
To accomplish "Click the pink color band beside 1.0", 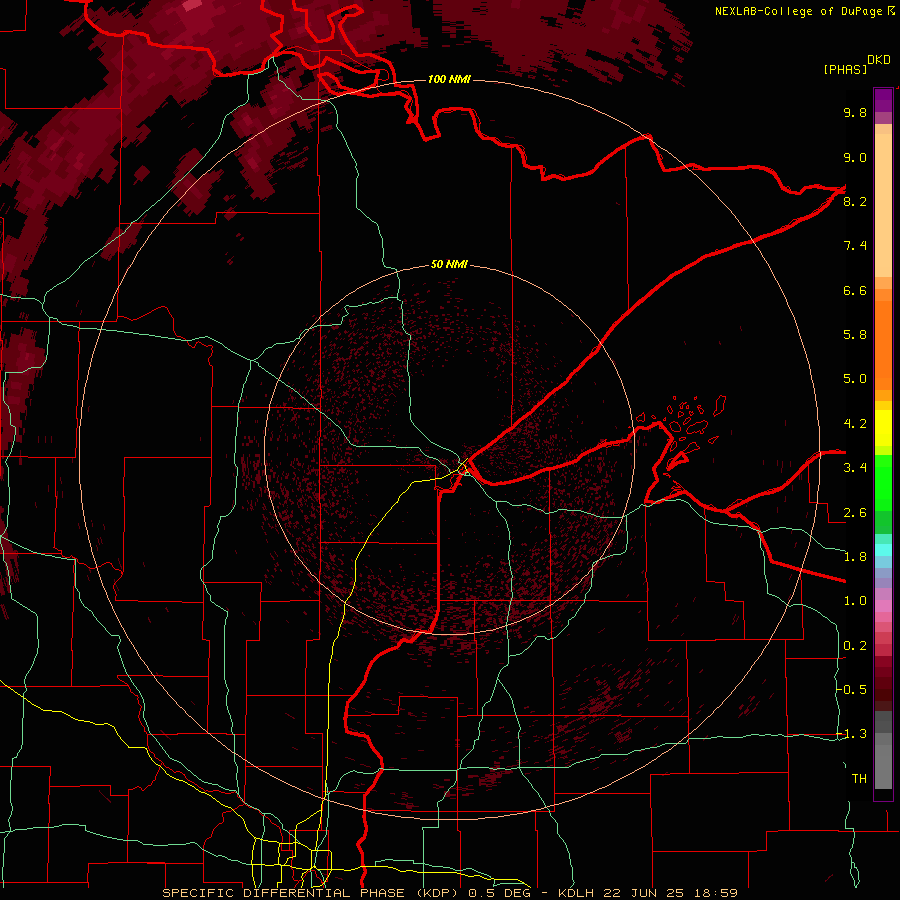I will click(x=883, y=606).
